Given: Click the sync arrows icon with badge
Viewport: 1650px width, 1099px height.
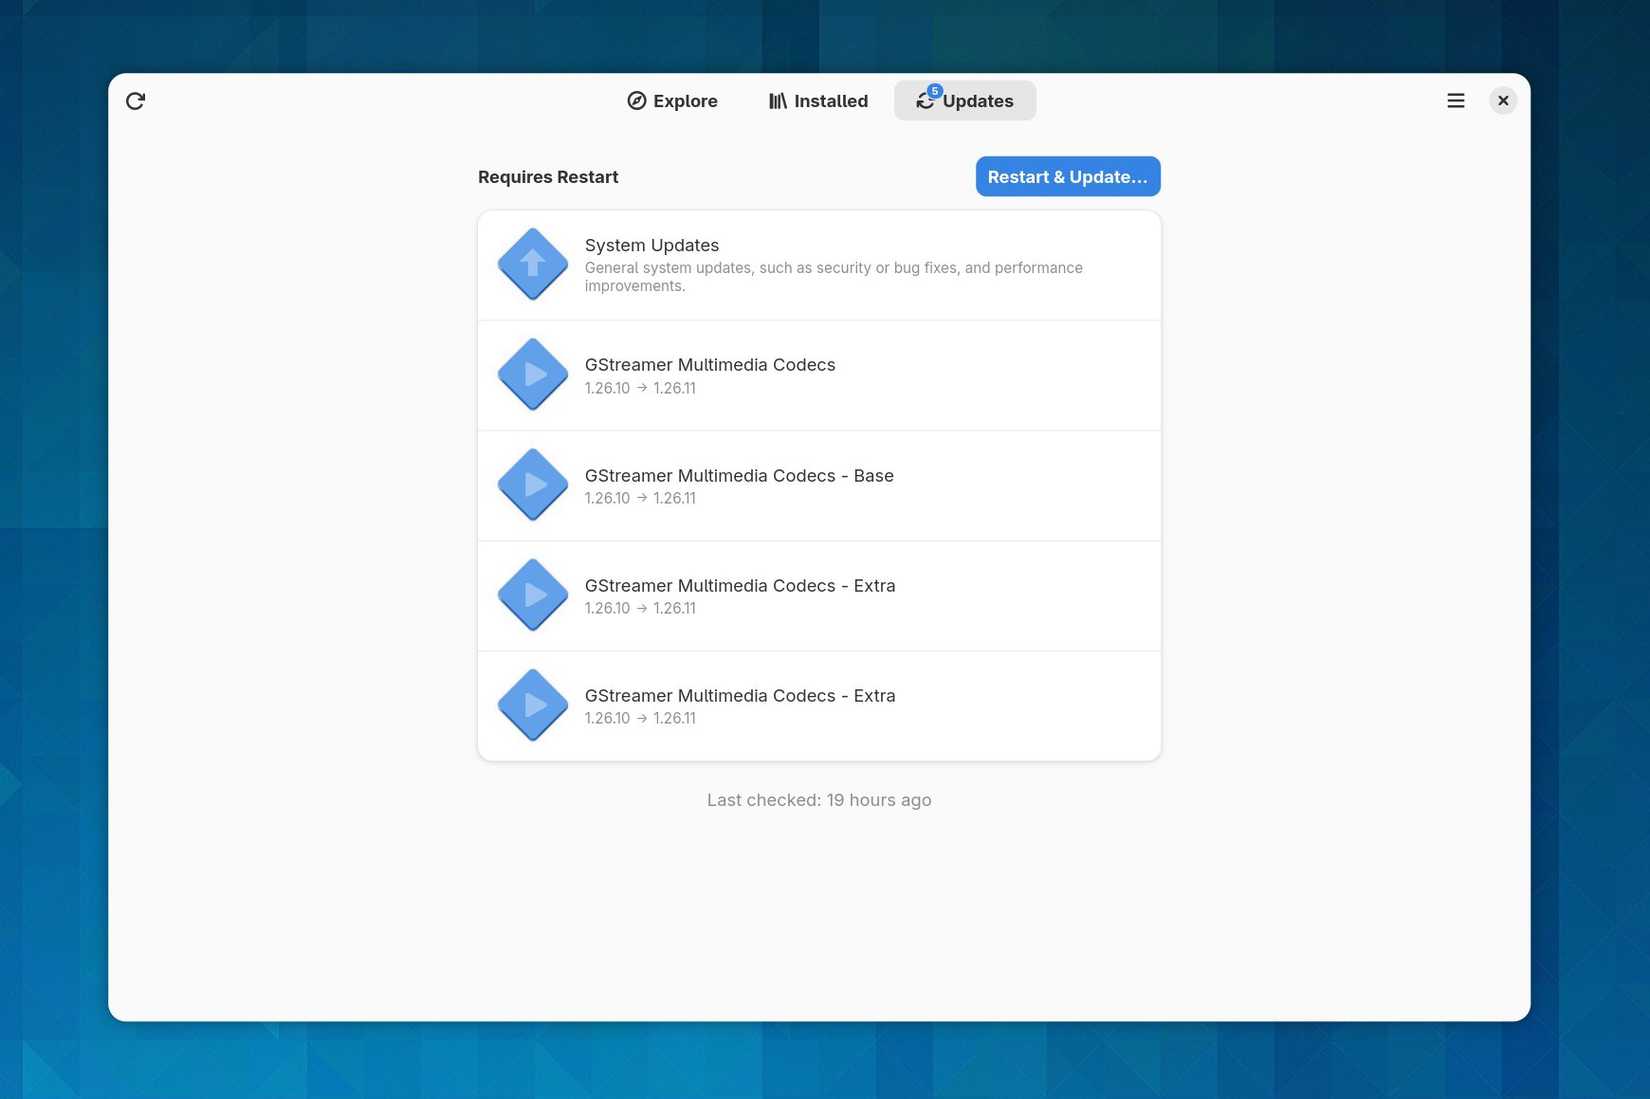Looking at the screenshot, I should [x=925, y=101].
